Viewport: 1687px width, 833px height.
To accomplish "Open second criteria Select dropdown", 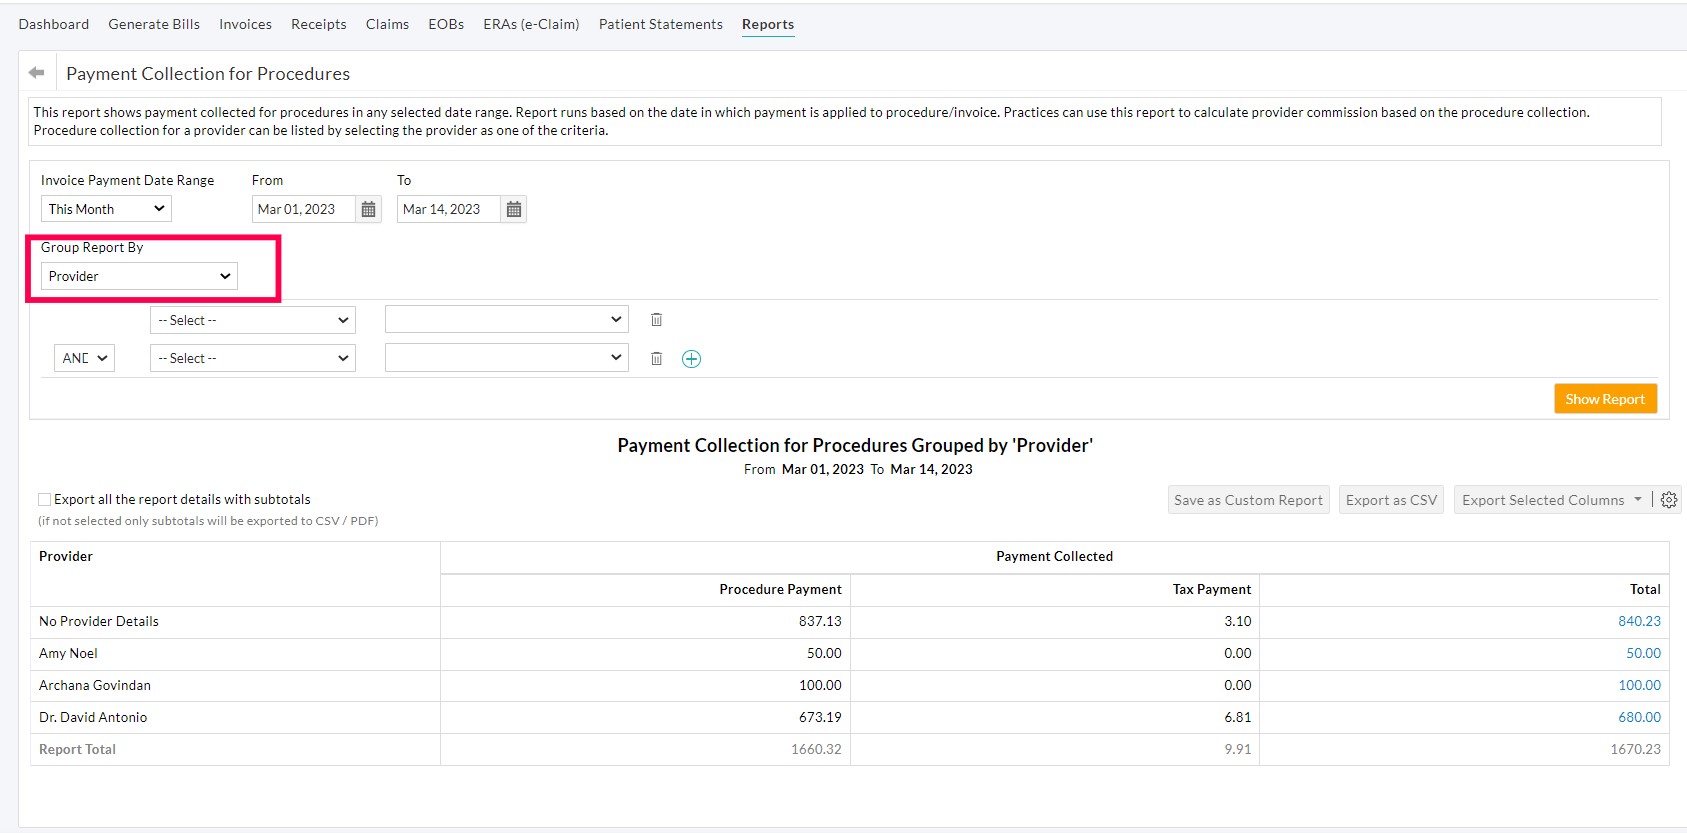I will [253, 358].
